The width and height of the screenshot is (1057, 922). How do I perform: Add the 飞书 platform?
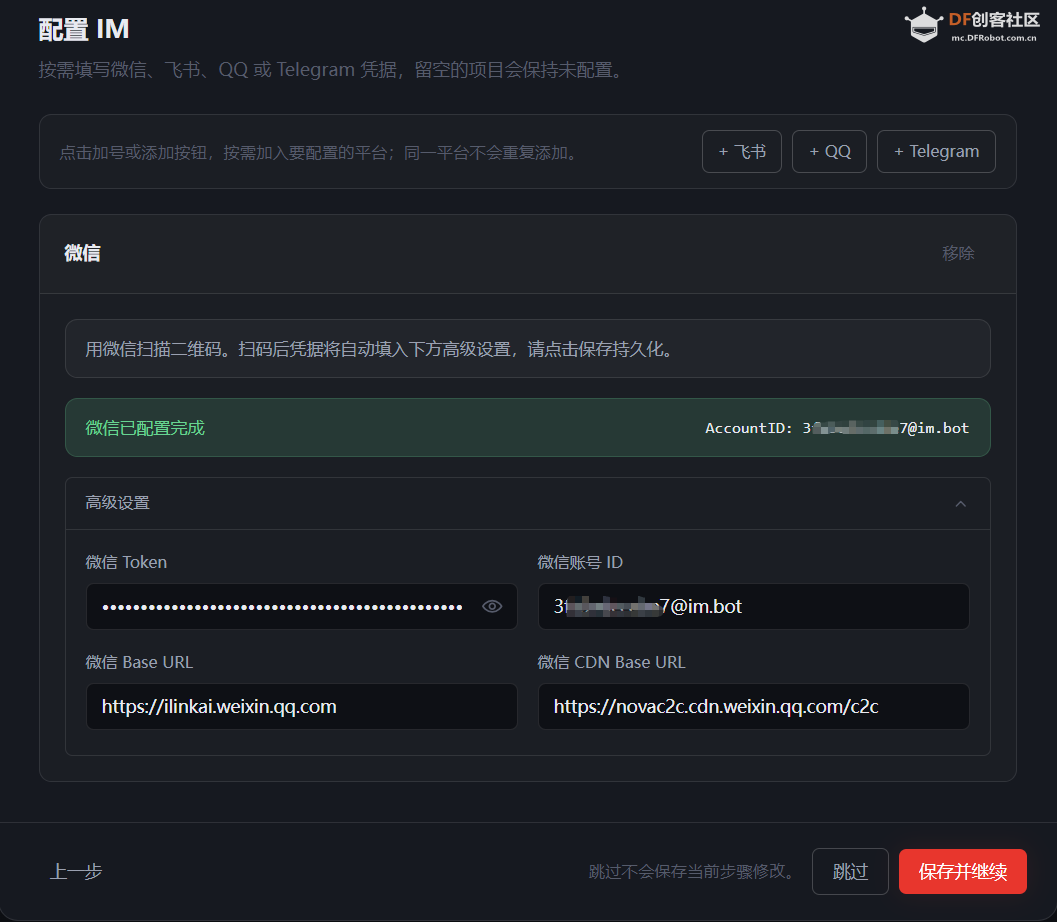pos(742,152)
